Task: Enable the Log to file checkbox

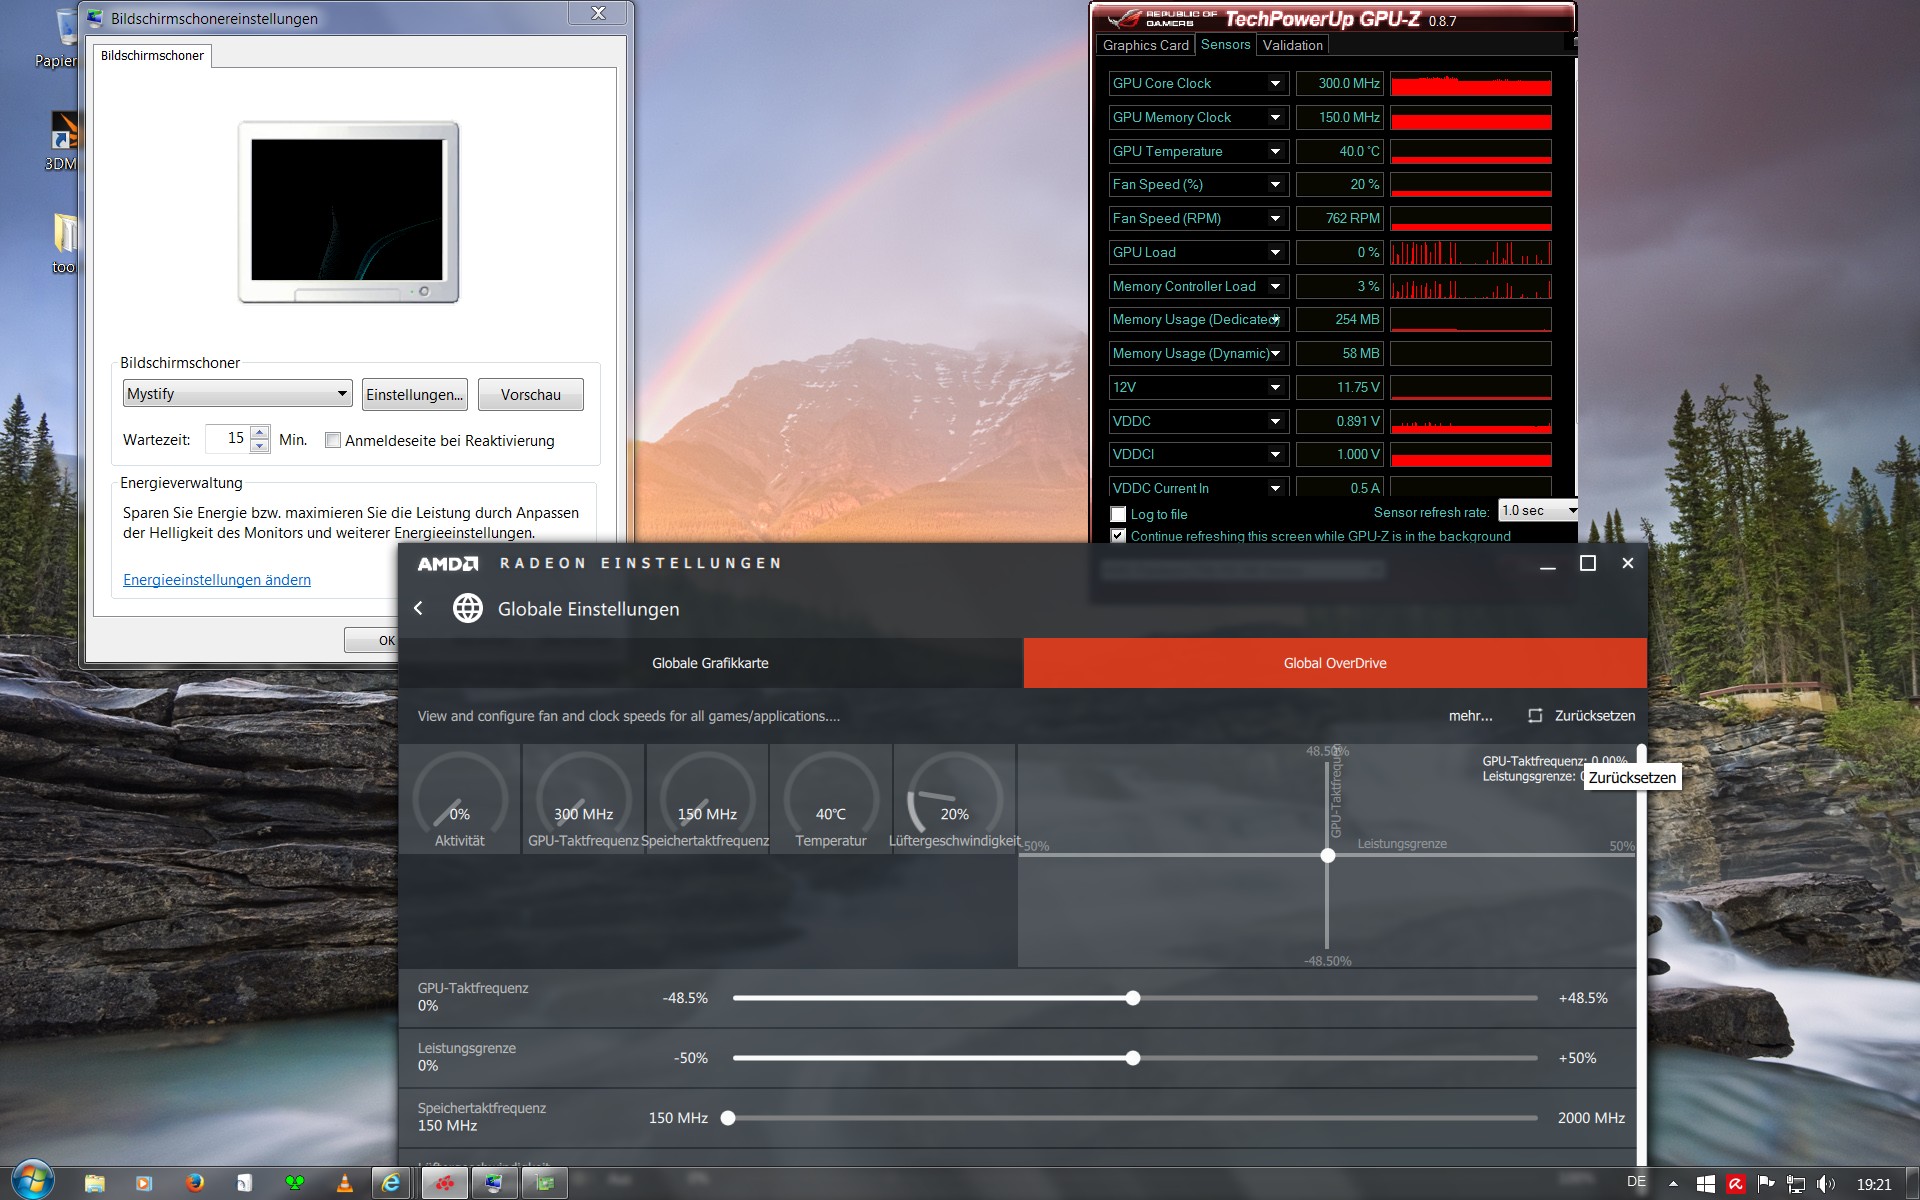Action: pyautogui.click(x=1118, y=514)
